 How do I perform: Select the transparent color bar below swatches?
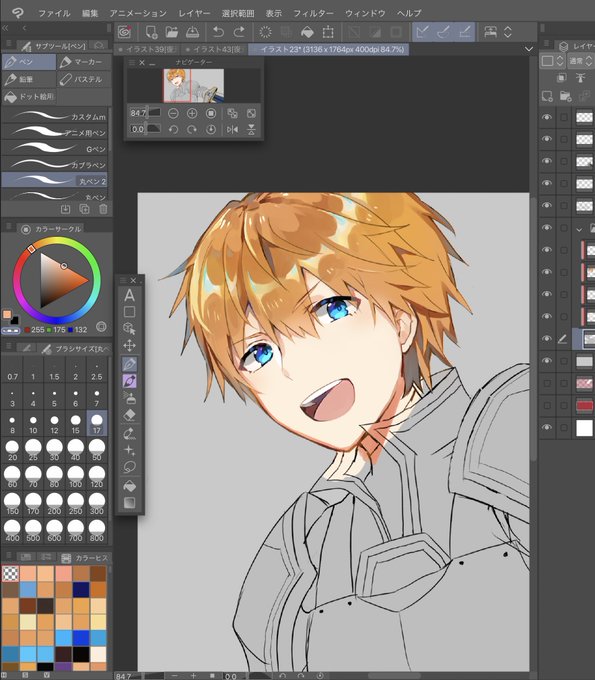(10, 331)
